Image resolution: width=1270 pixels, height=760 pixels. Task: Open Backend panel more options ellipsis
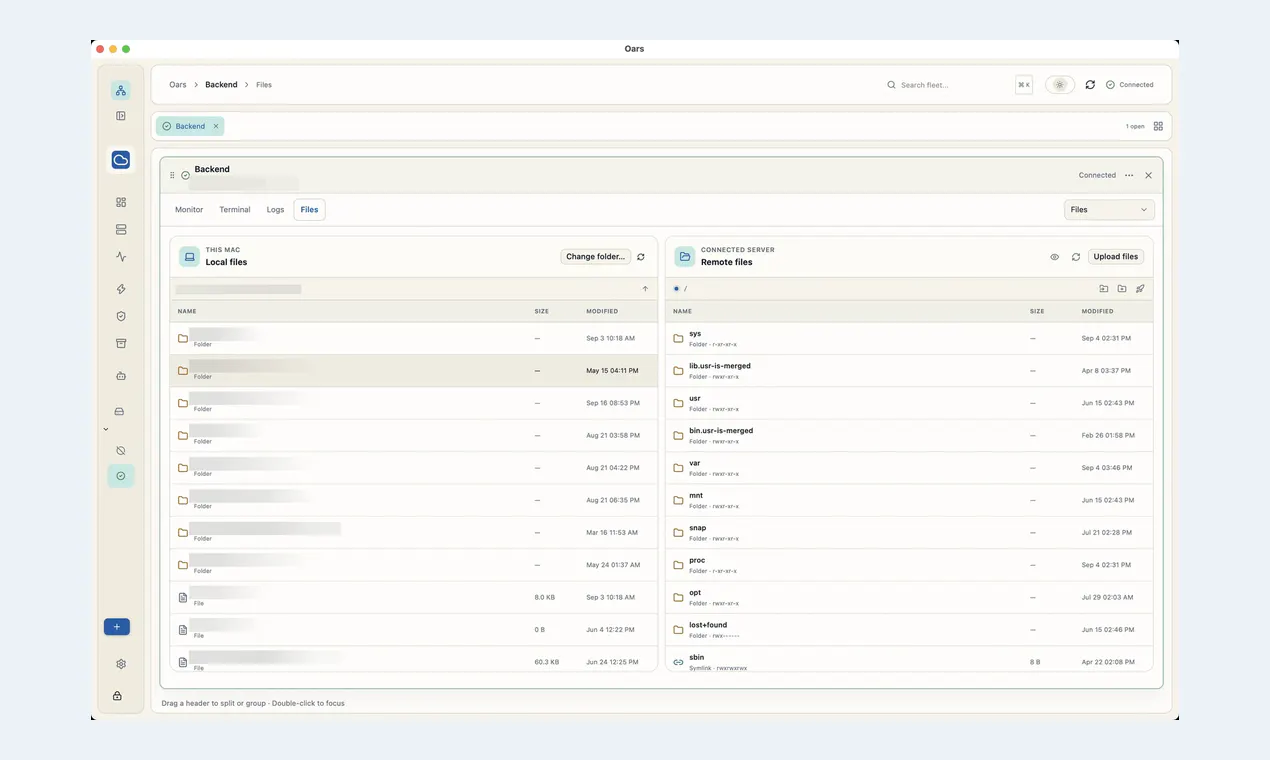(1129, 175)
